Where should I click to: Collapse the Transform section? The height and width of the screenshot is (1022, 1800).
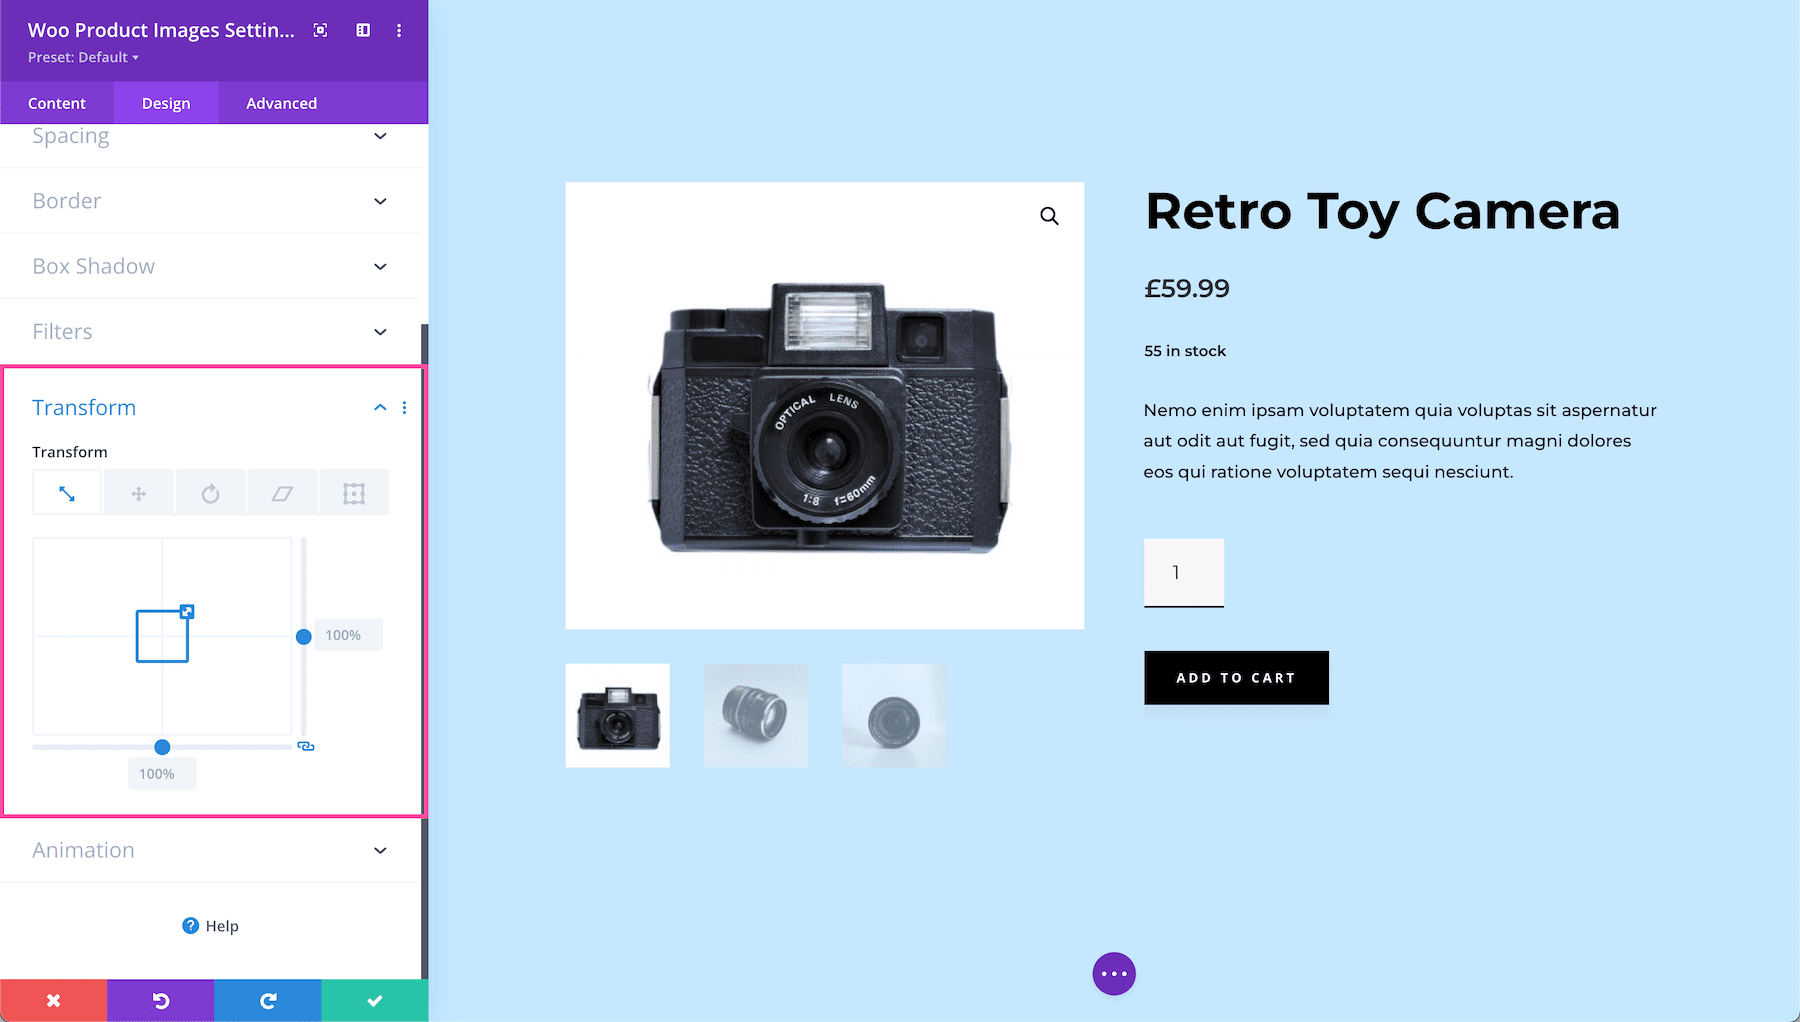(x=379, y=407)
